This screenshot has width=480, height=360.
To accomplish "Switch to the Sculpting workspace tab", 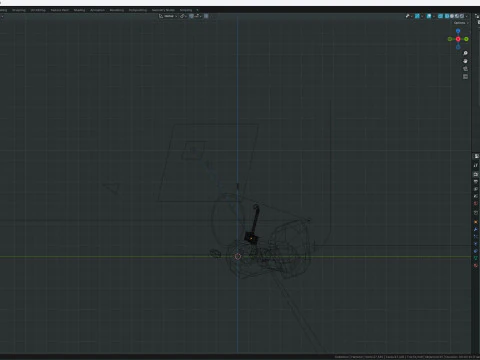I will pos(19,10).
